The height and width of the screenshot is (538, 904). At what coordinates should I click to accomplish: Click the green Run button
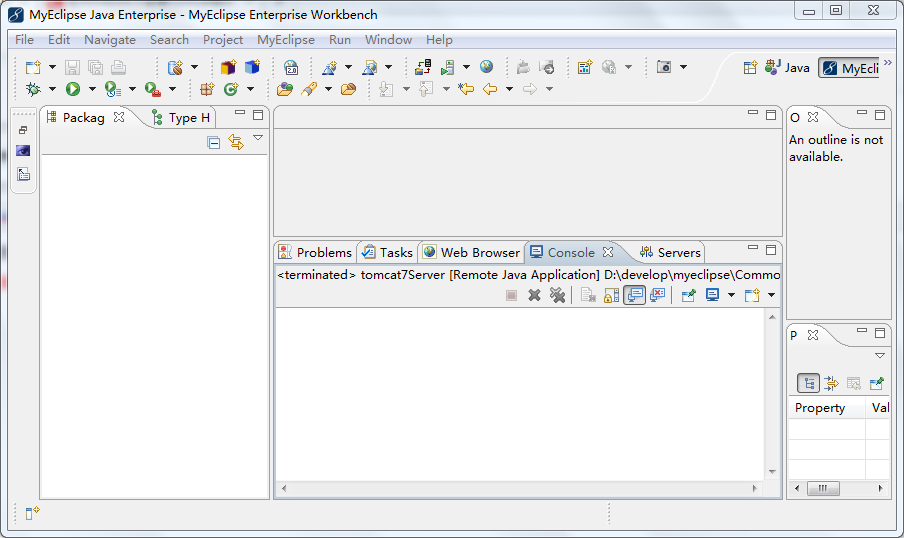[73, 89]
